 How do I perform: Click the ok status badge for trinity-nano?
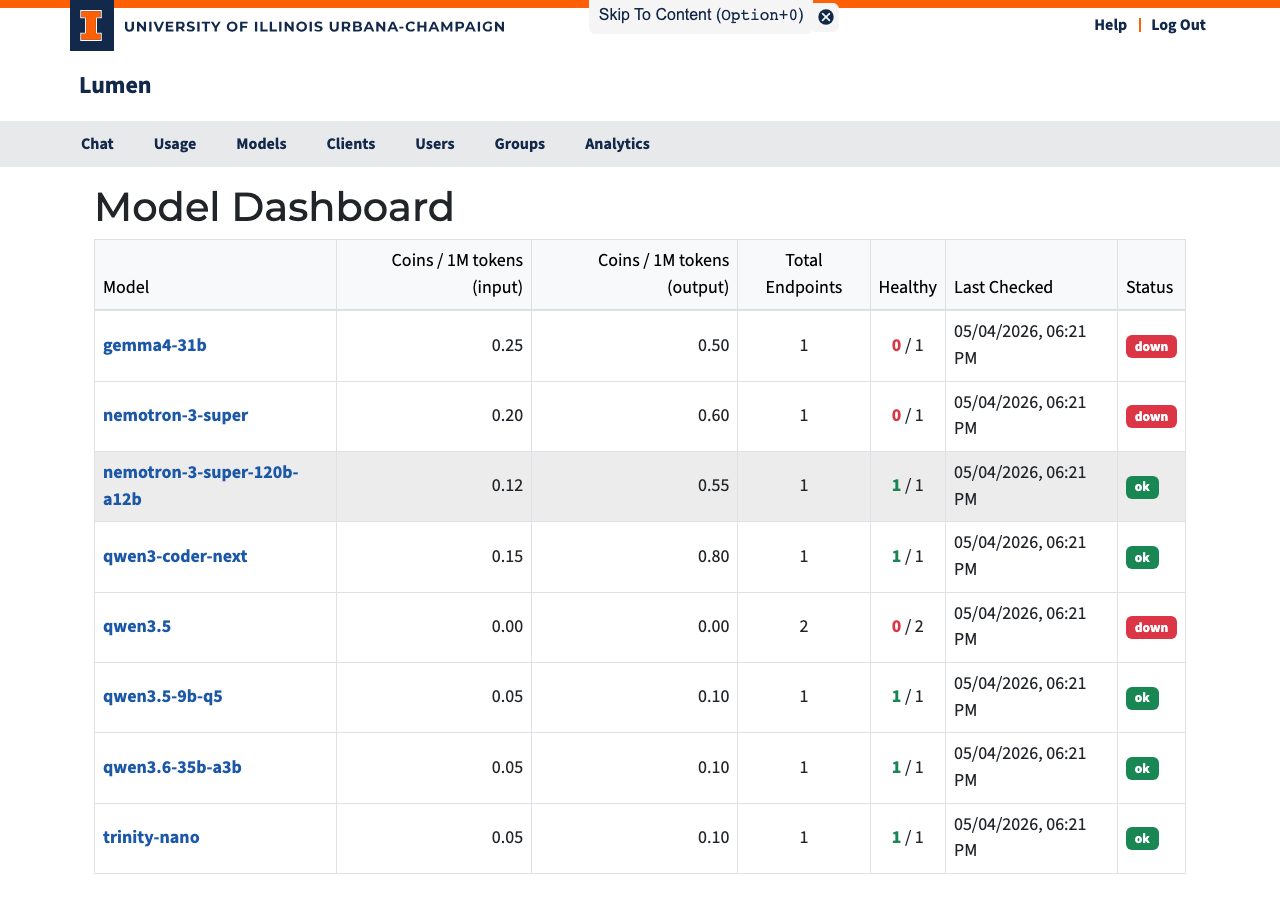(1142, 838)
